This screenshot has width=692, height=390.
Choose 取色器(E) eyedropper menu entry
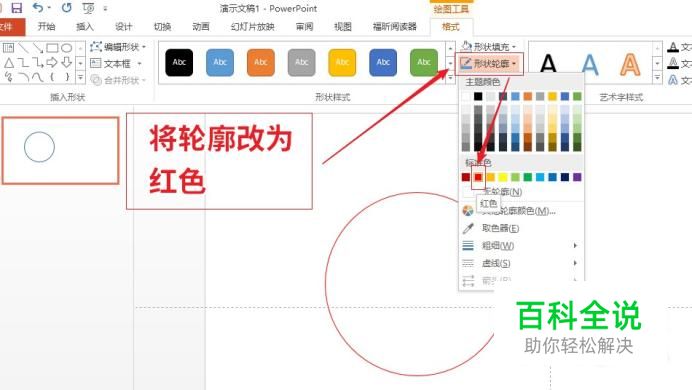pos(500,228)
